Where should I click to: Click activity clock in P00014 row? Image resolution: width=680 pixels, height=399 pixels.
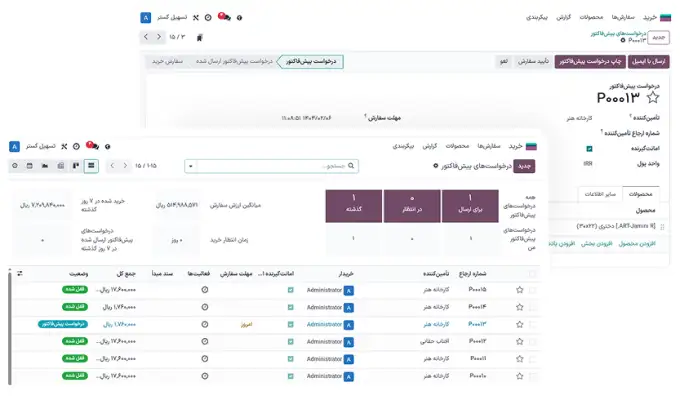click(205, 307)
